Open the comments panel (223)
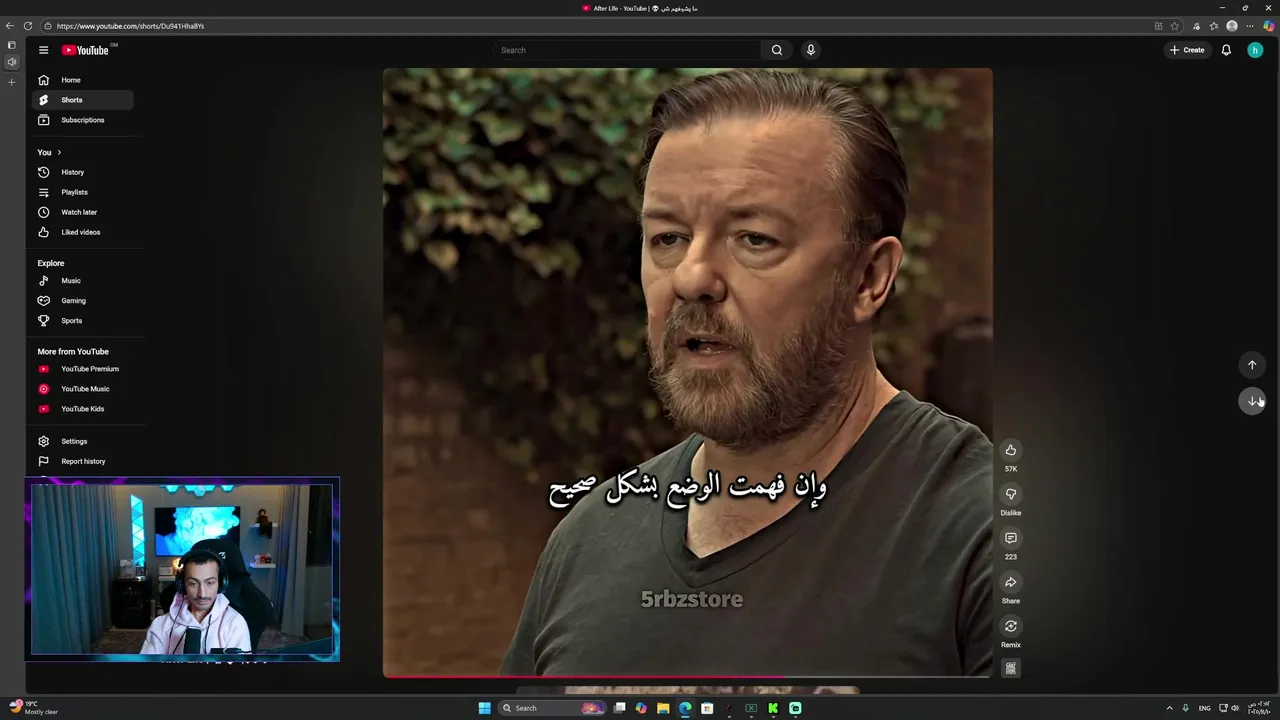This screenshot has height=720, width=1280. coord(1011,538)
